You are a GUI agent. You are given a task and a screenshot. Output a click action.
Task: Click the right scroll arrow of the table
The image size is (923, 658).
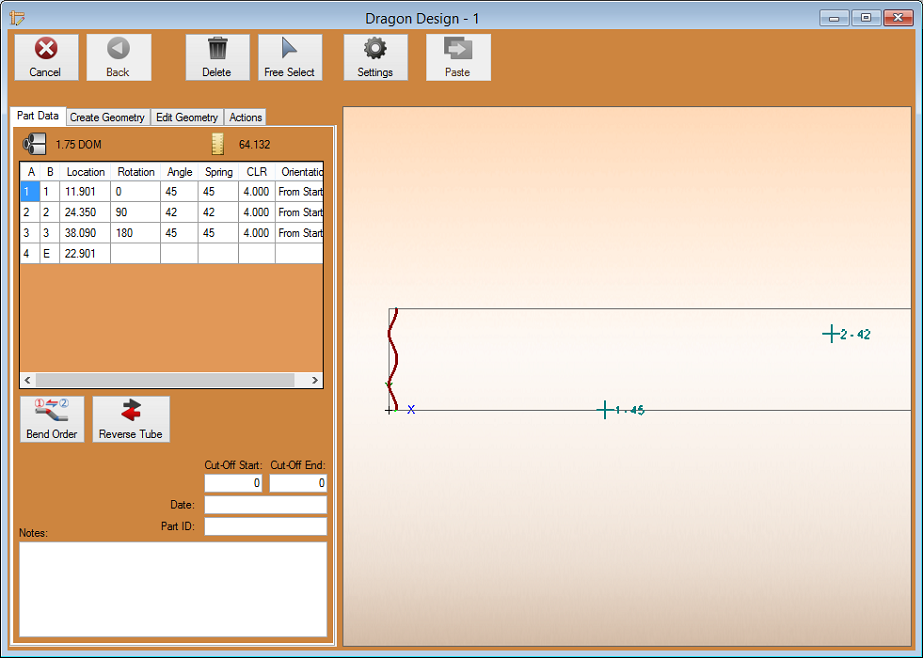(315, 380)
